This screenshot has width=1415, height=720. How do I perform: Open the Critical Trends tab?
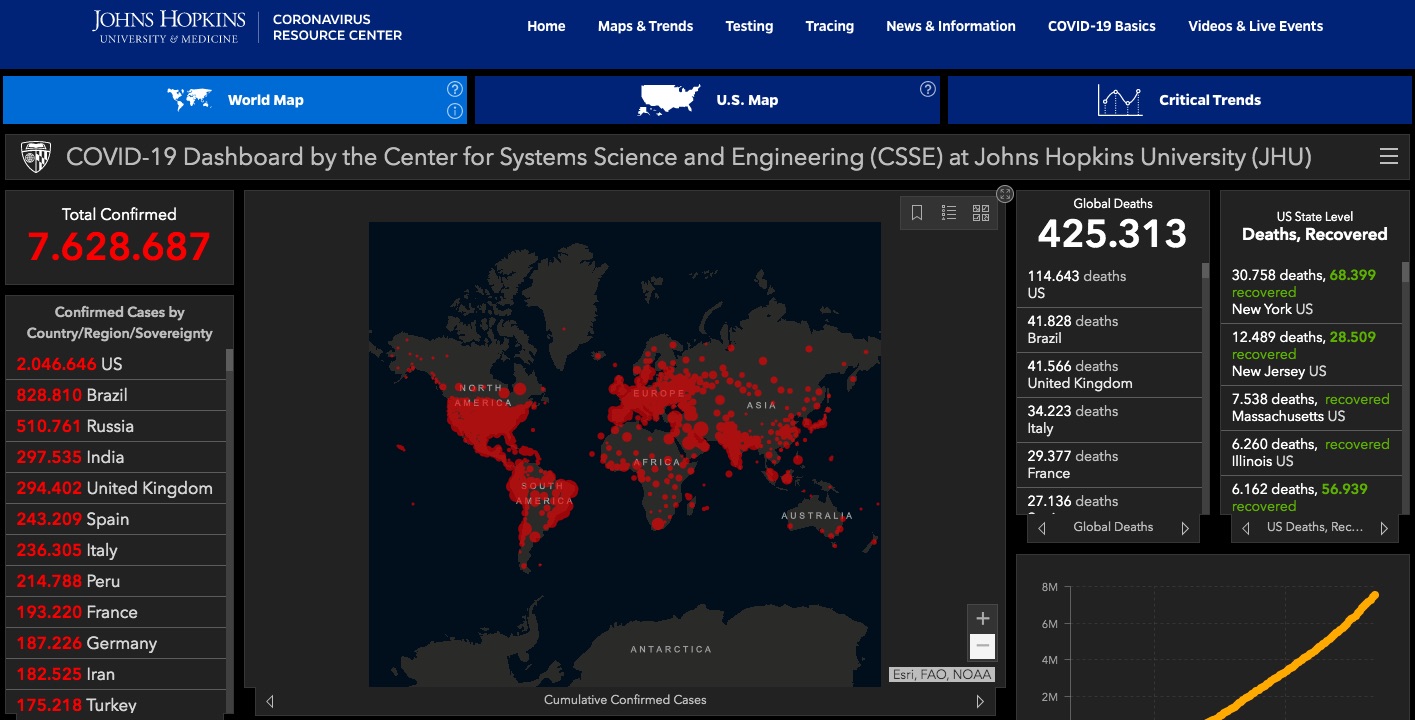(x=1179, y=100)
